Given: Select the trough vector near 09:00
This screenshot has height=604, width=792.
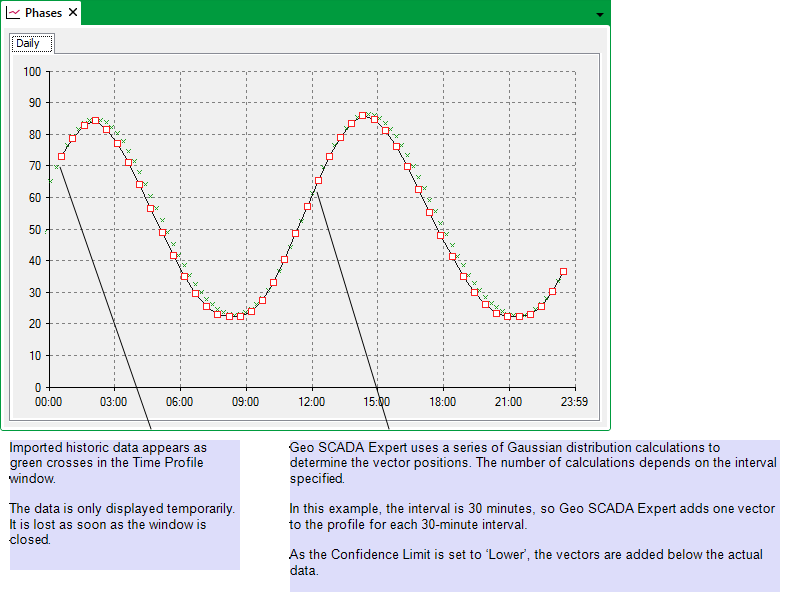Looking at the screenshot, I should [241, 316].
